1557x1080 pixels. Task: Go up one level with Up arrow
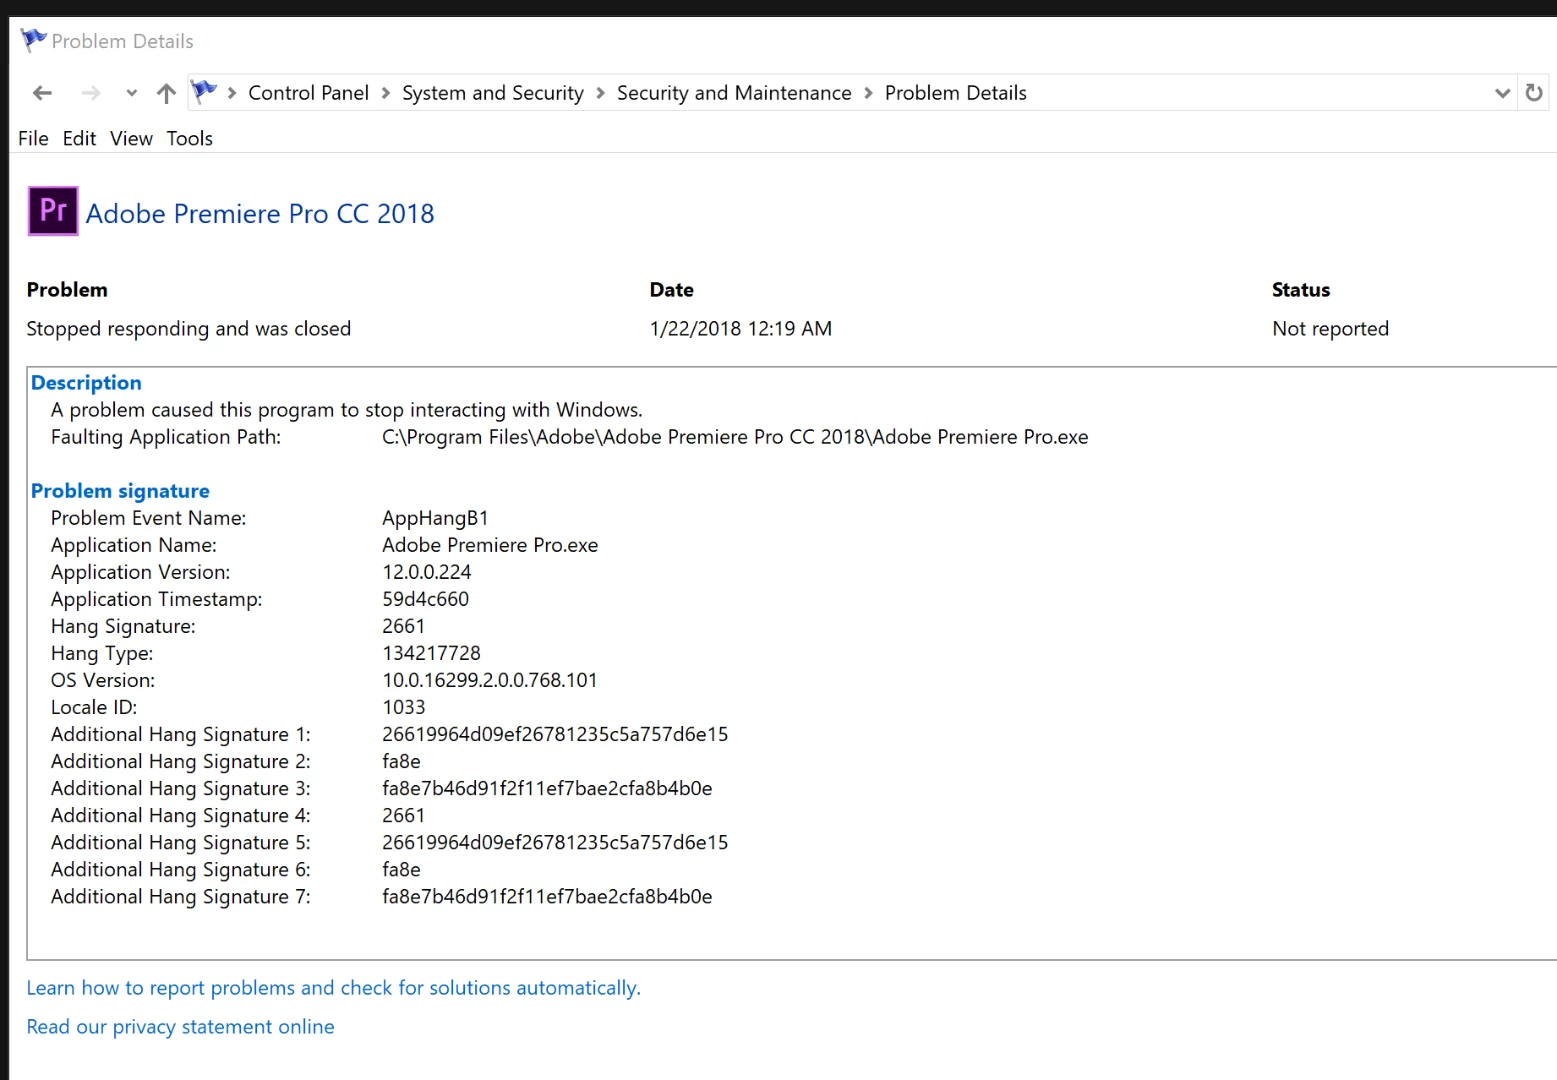point(166,93)
